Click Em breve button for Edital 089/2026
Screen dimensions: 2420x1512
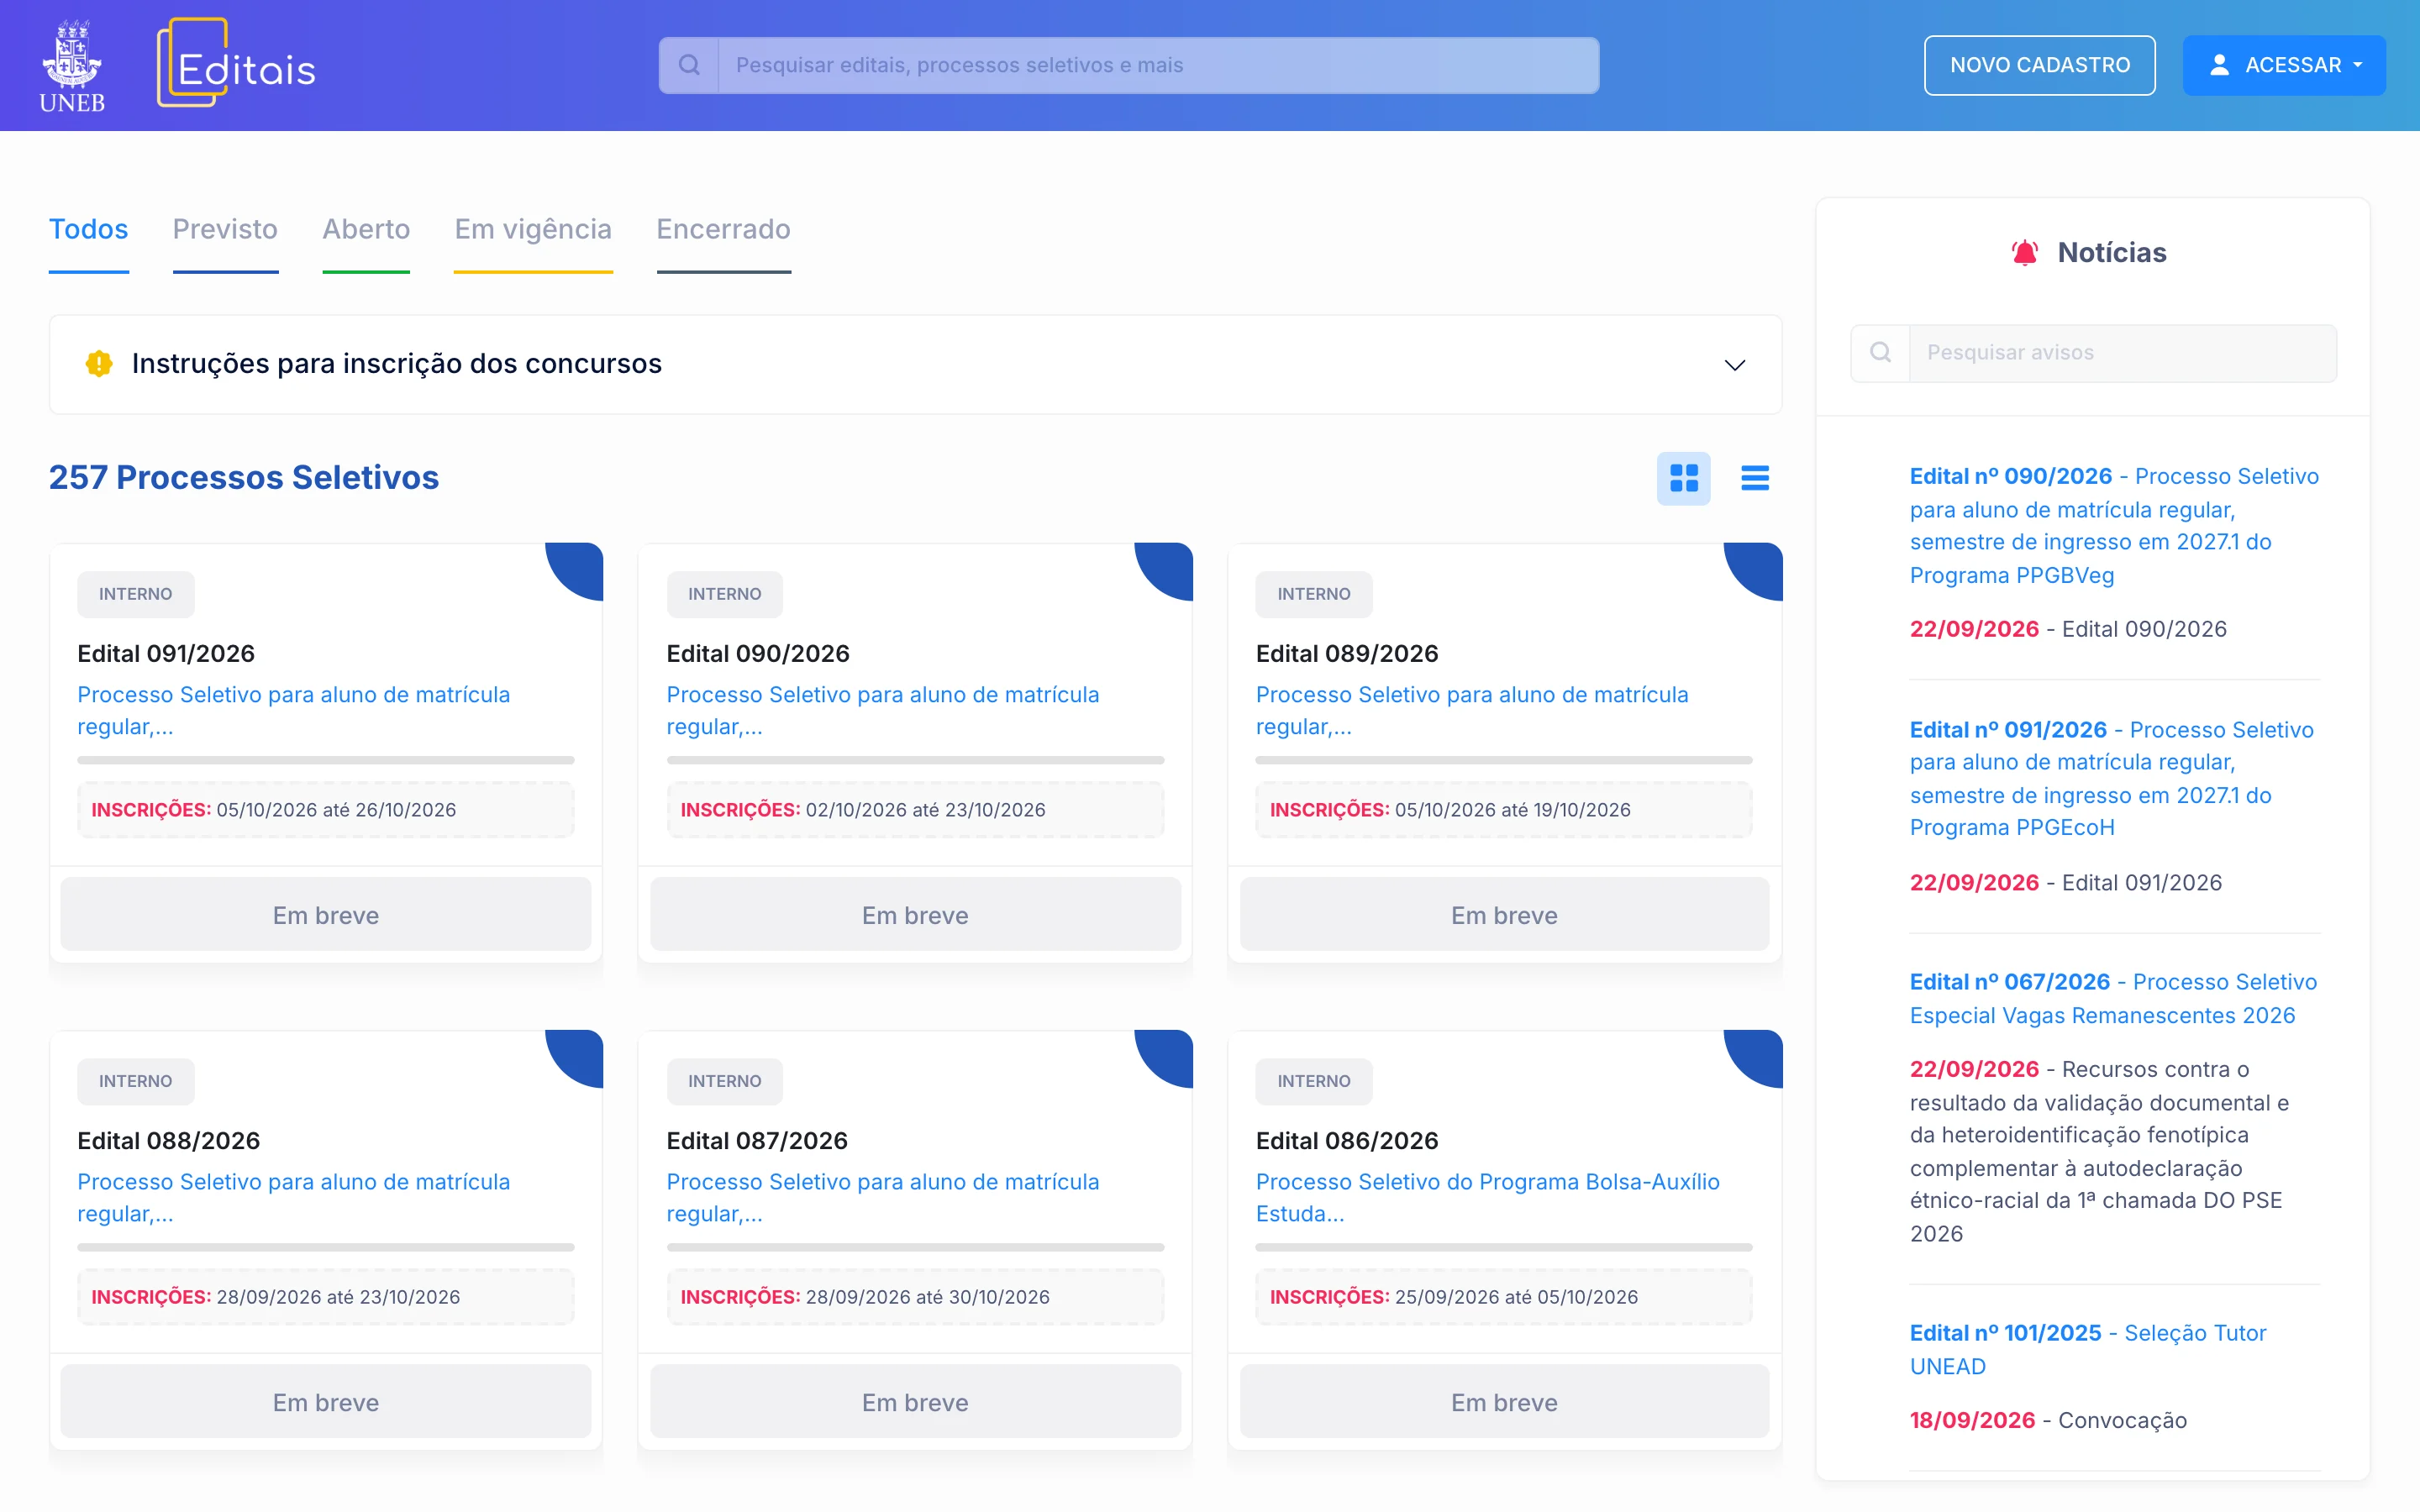tap(1504, 914)
